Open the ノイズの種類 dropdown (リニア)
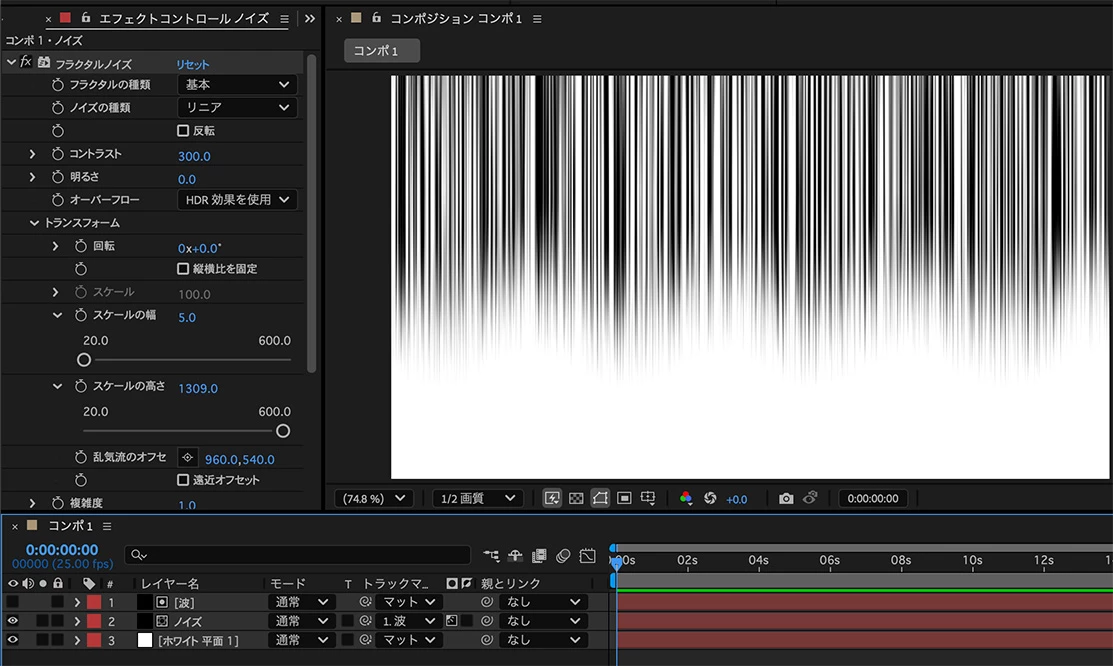Viewport: 1113px width, 666px height. (237, 107)
